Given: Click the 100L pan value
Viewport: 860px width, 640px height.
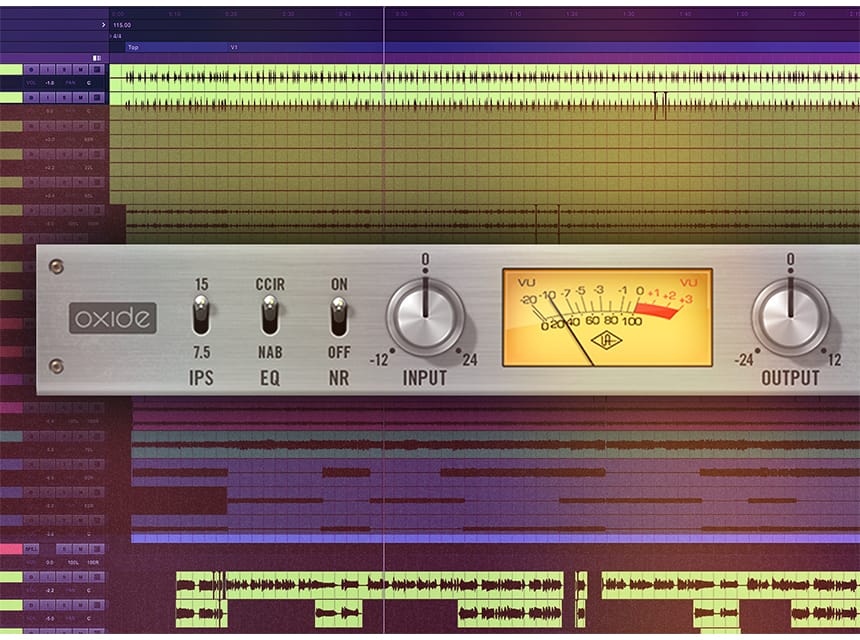Looking at the screenshot, I should (72, 562).
